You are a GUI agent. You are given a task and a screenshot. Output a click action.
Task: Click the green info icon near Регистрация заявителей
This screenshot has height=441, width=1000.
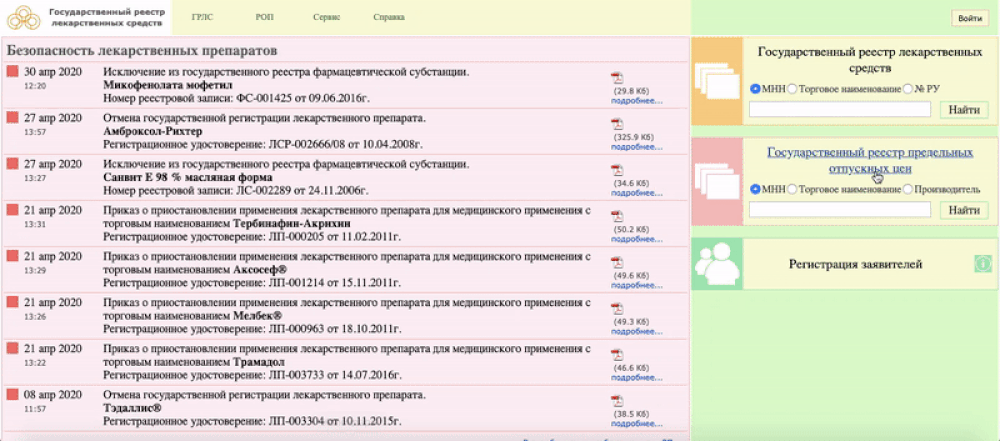point(983,264)
